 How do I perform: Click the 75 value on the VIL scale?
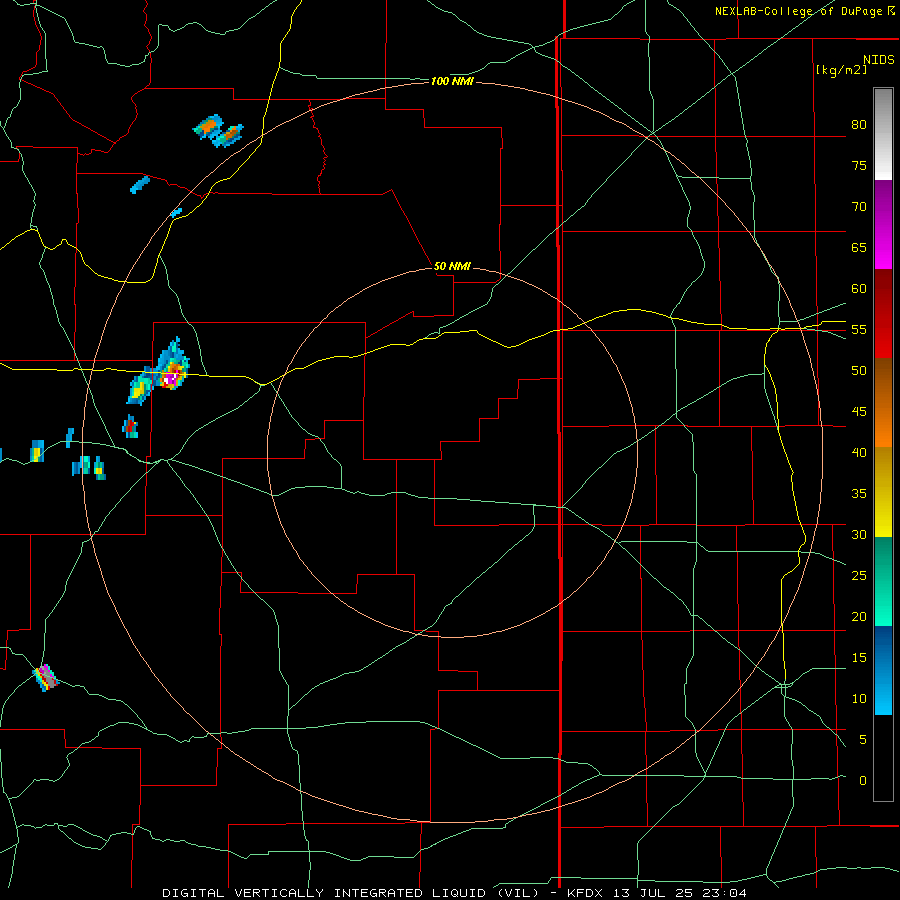(859, 165)
